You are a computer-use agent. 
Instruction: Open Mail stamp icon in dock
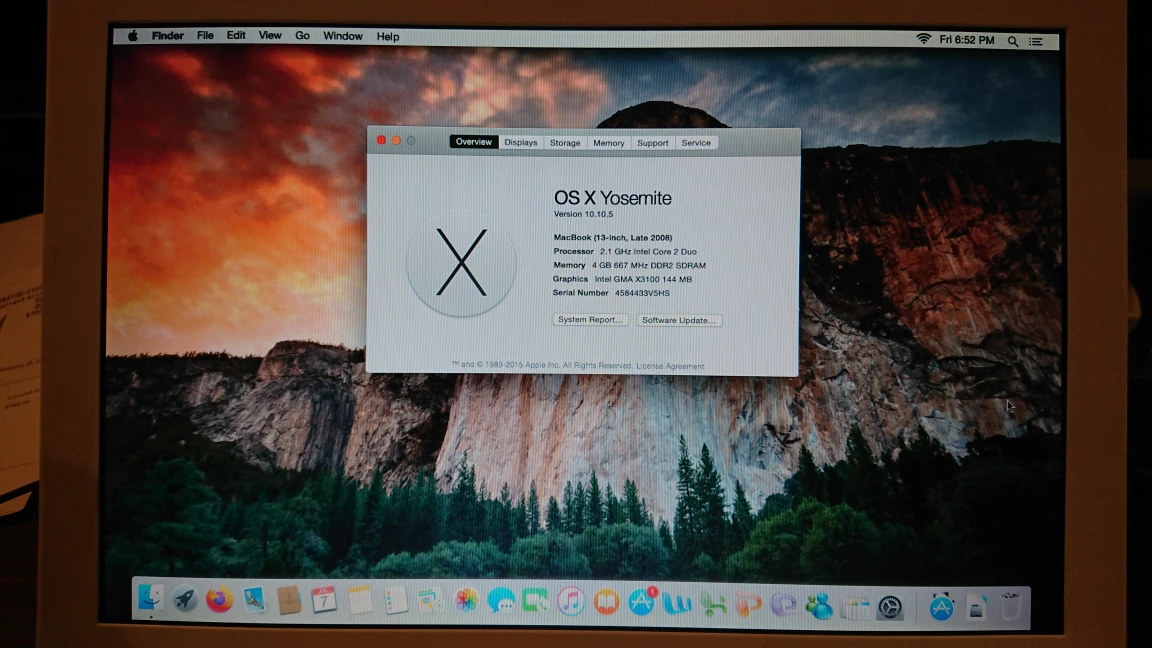[x=254, y=601]
